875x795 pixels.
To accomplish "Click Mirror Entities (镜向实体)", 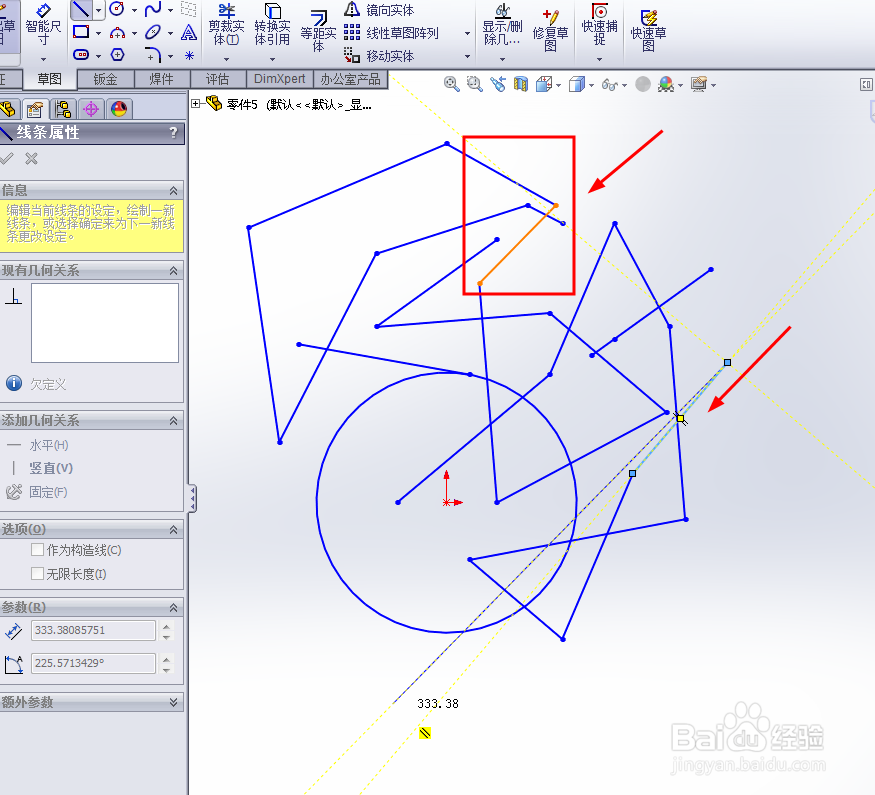I will 379,9.
